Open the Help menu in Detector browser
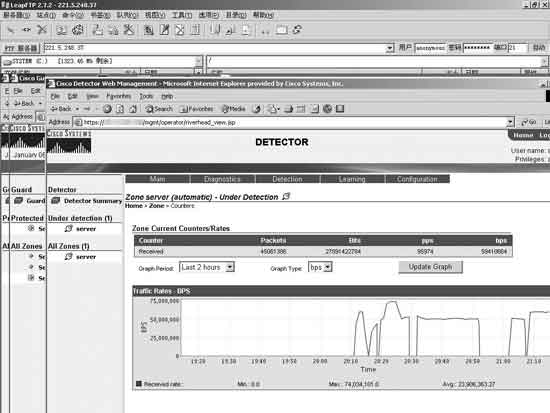Image resolution: width=550 pixels, height=413 pixels. coord(167,96)
